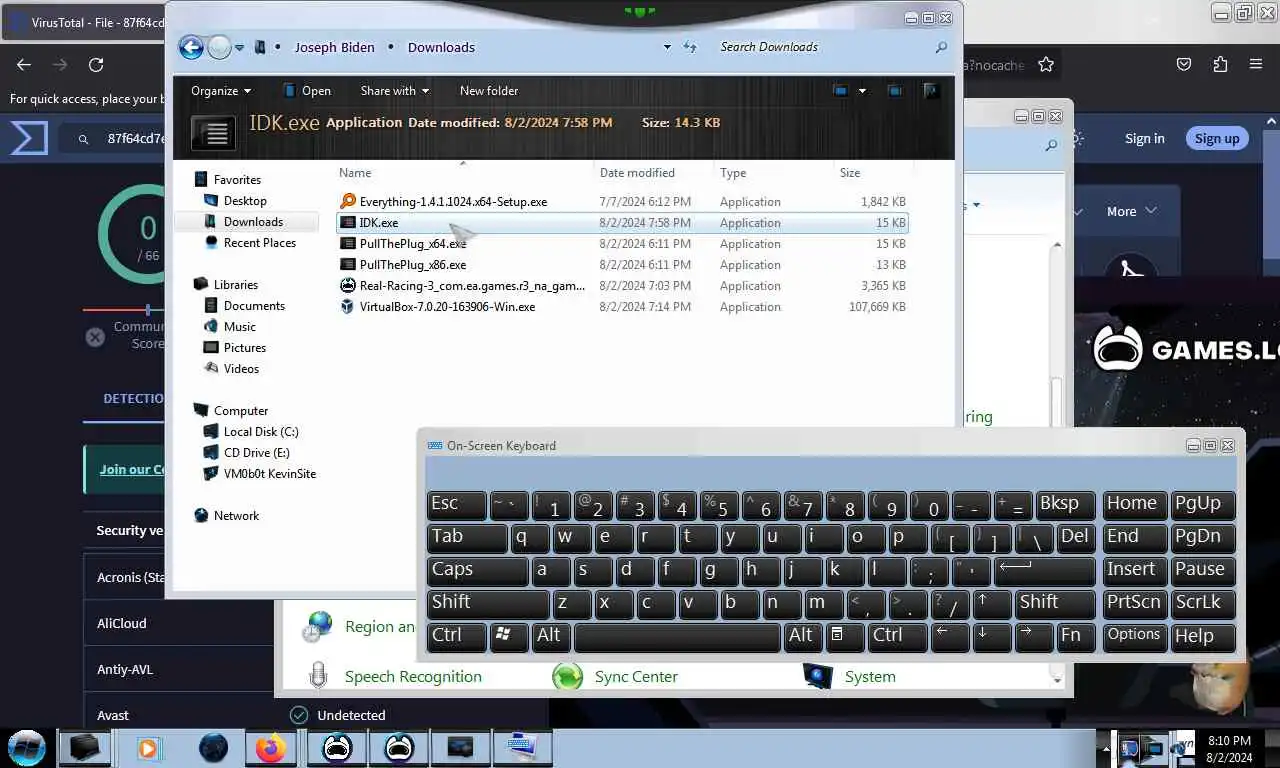This screenshot has height=768, width=1280.
Task: Open VM0b0t KevinSite drive
Action: (270, 474)
